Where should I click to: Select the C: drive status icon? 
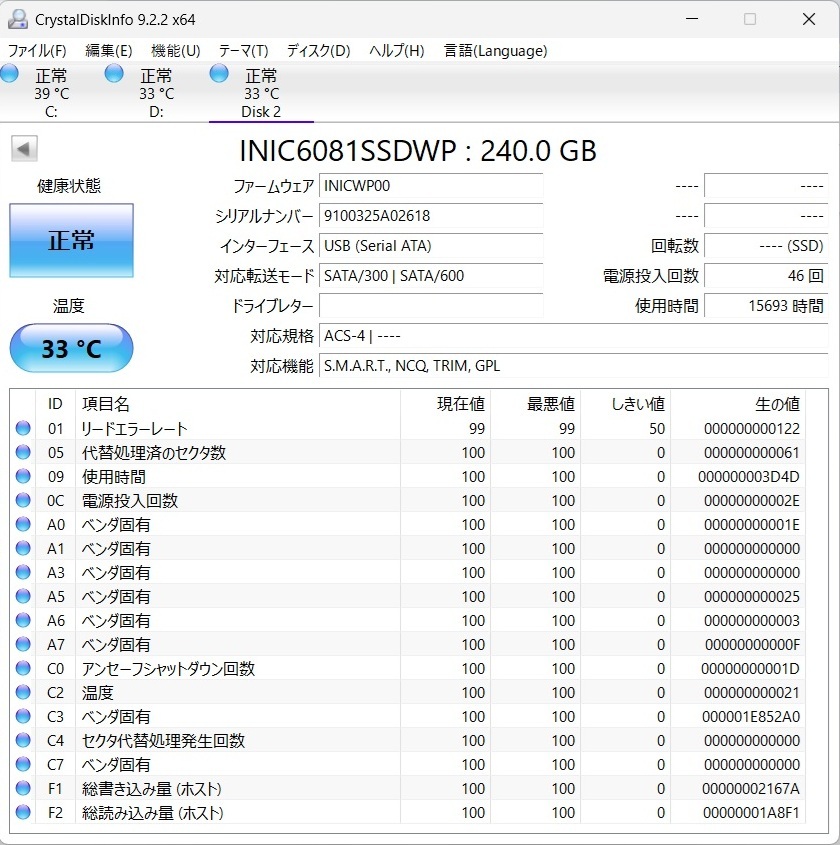(10, 73)
